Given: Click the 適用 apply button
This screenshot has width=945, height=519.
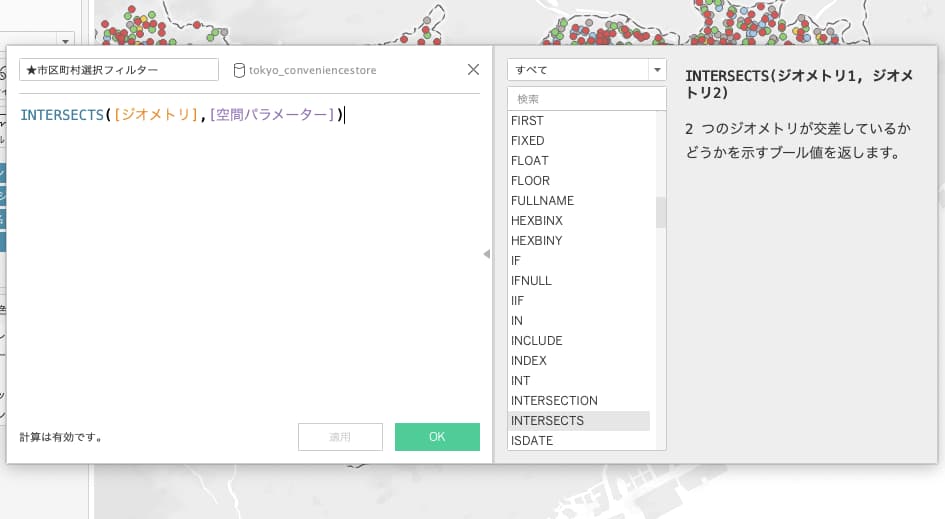Looking at the screenshot, I should tap(340, 437).
